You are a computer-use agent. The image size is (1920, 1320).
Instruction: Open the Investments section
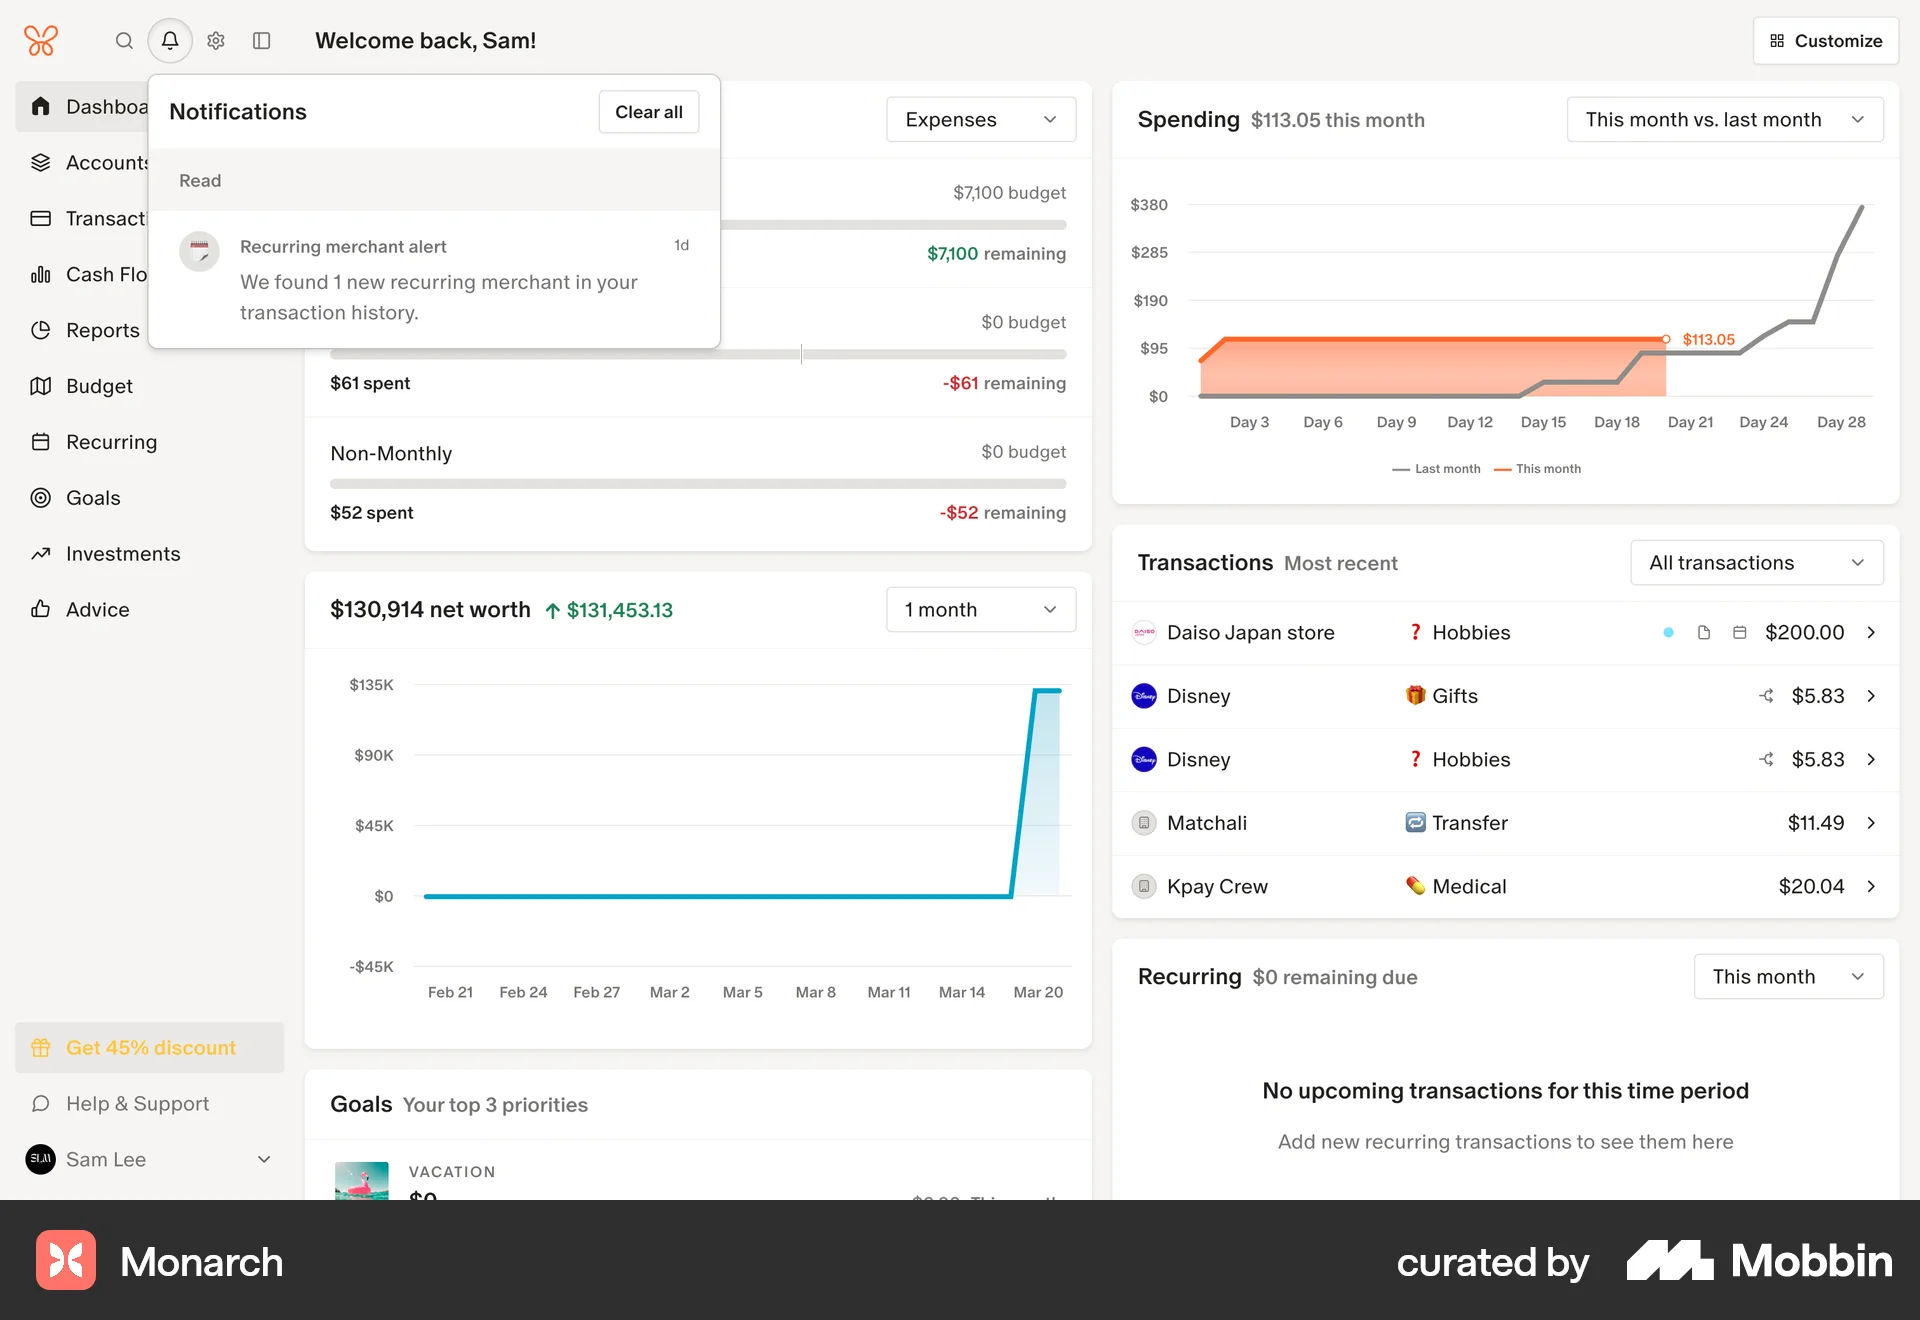(x=122, y=553)
